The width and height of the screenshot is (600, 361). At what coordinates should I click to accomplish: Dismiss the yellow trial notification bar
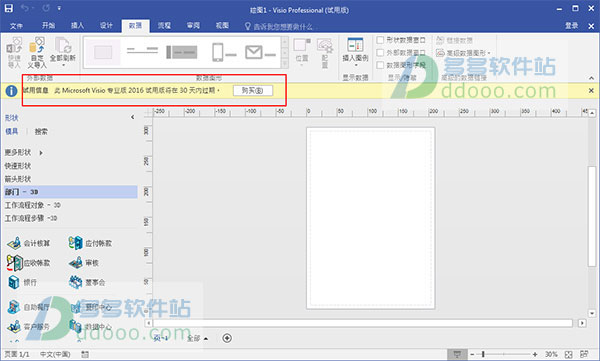click(591, 91)
